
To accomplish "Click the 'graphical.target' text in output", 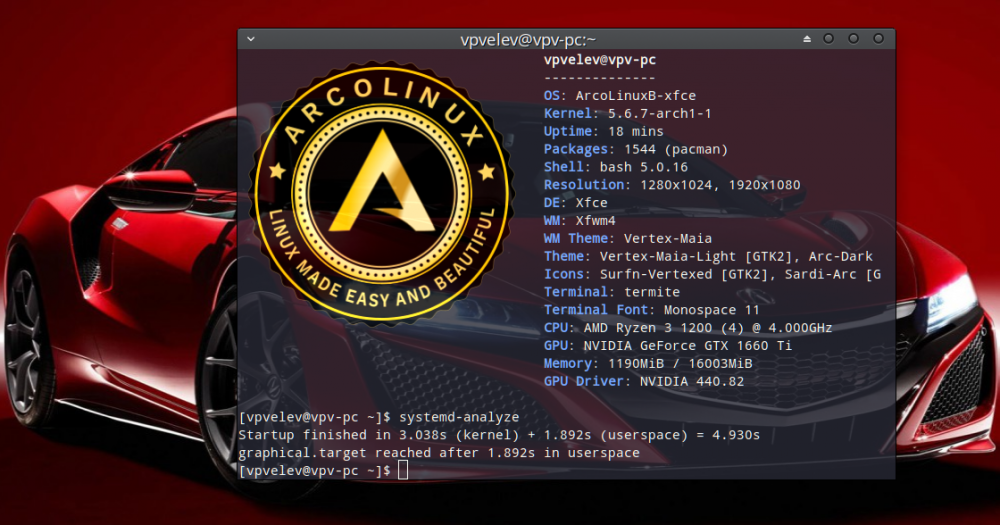I will coord(302,453).
